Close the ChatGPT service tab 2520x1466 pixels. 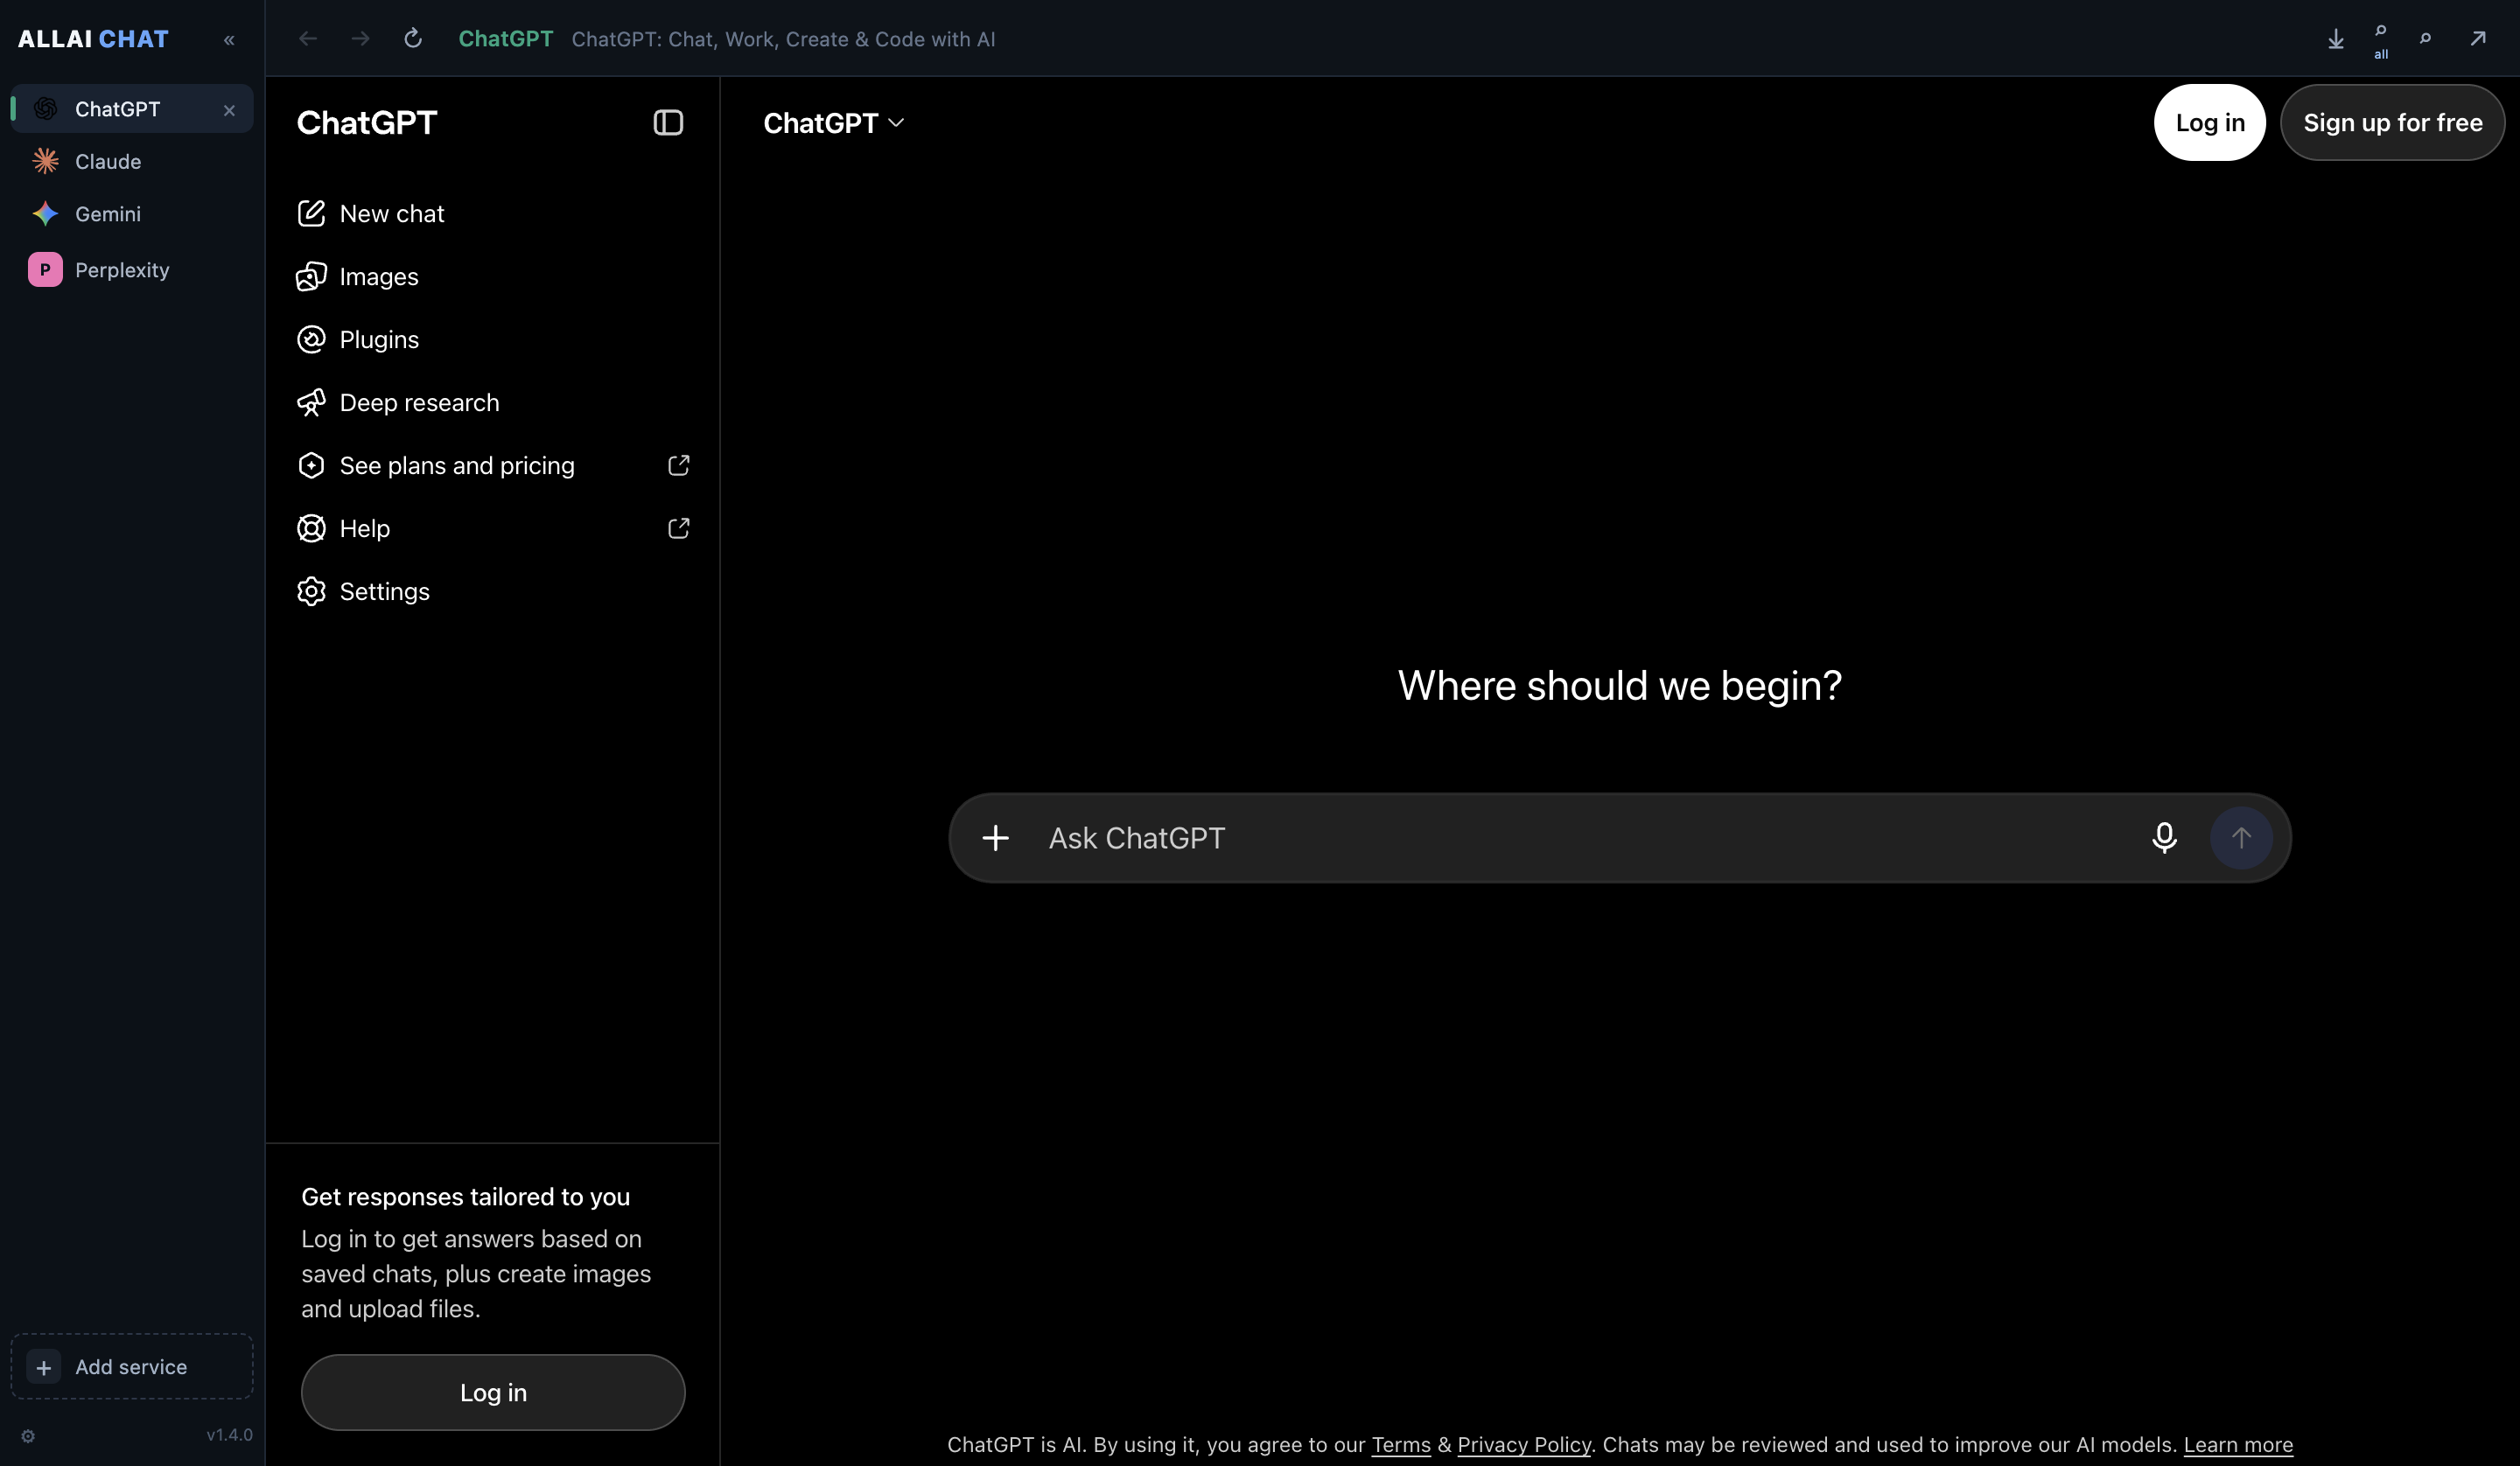[229, 110]
